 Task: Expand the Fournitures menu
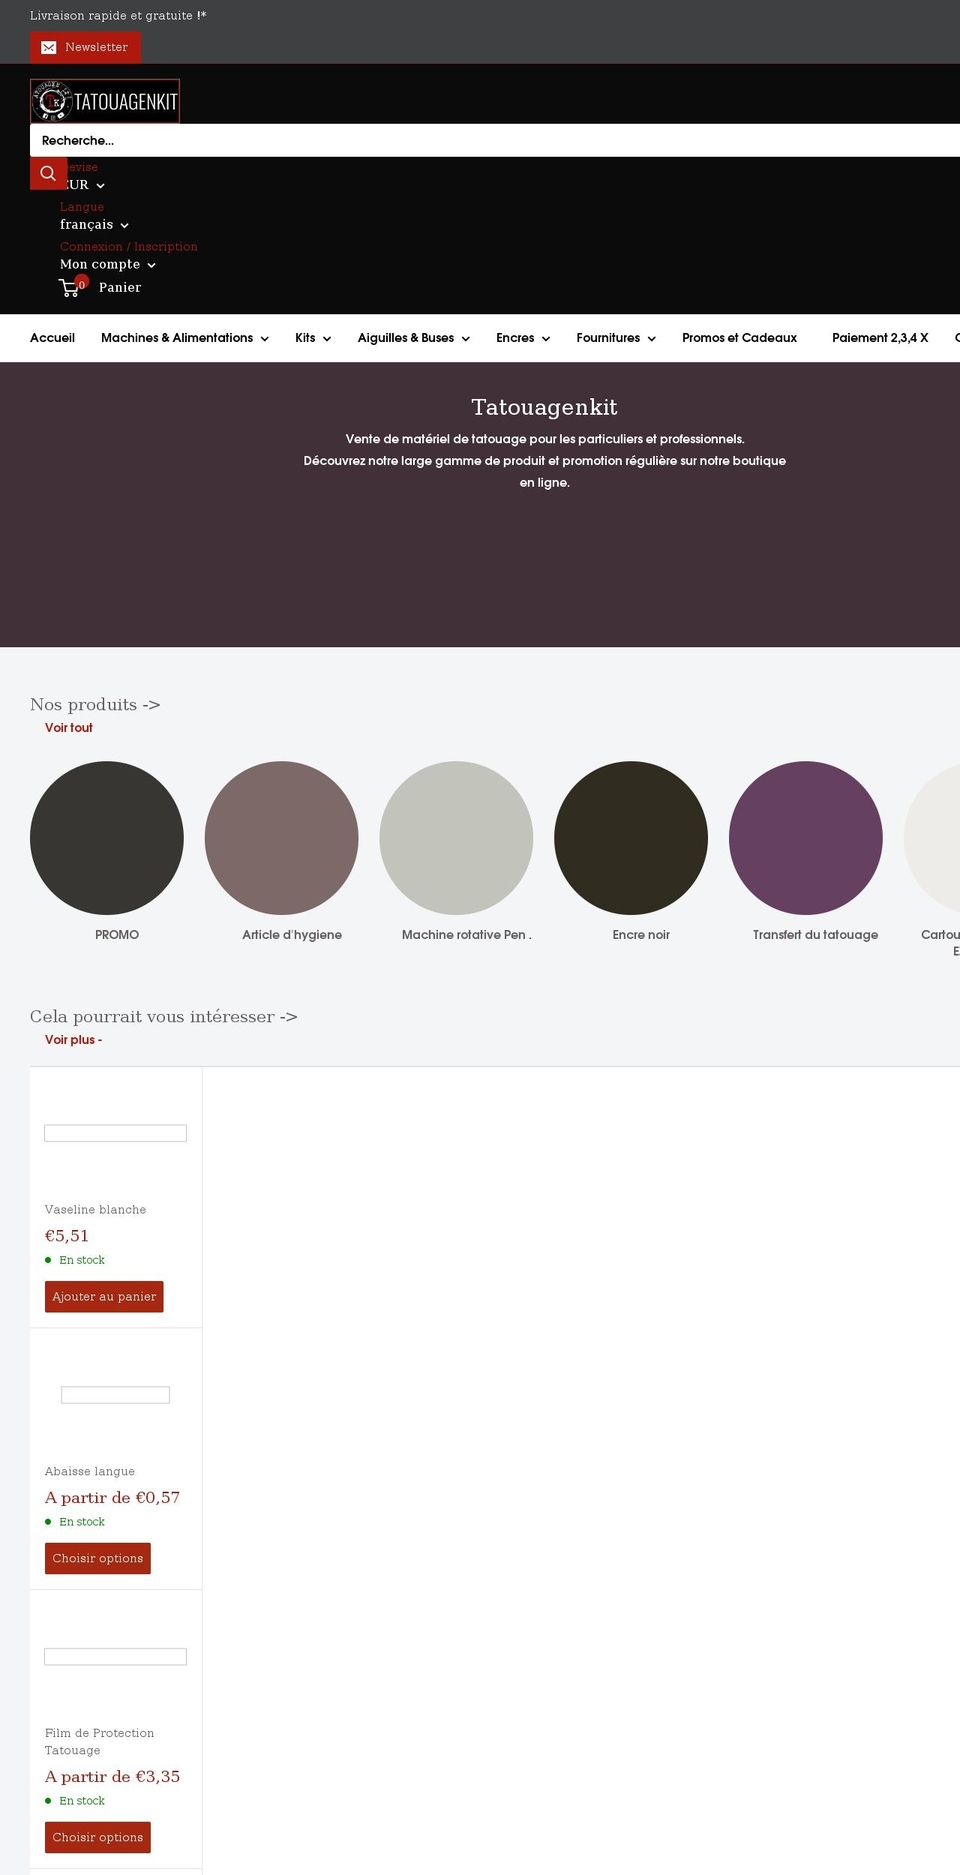[616, 338]
